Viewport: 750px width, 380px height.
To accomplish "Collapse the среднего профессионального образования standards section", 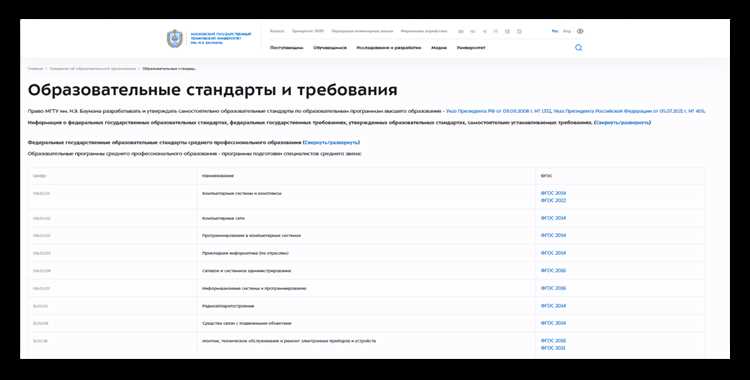I will [331, 143].
